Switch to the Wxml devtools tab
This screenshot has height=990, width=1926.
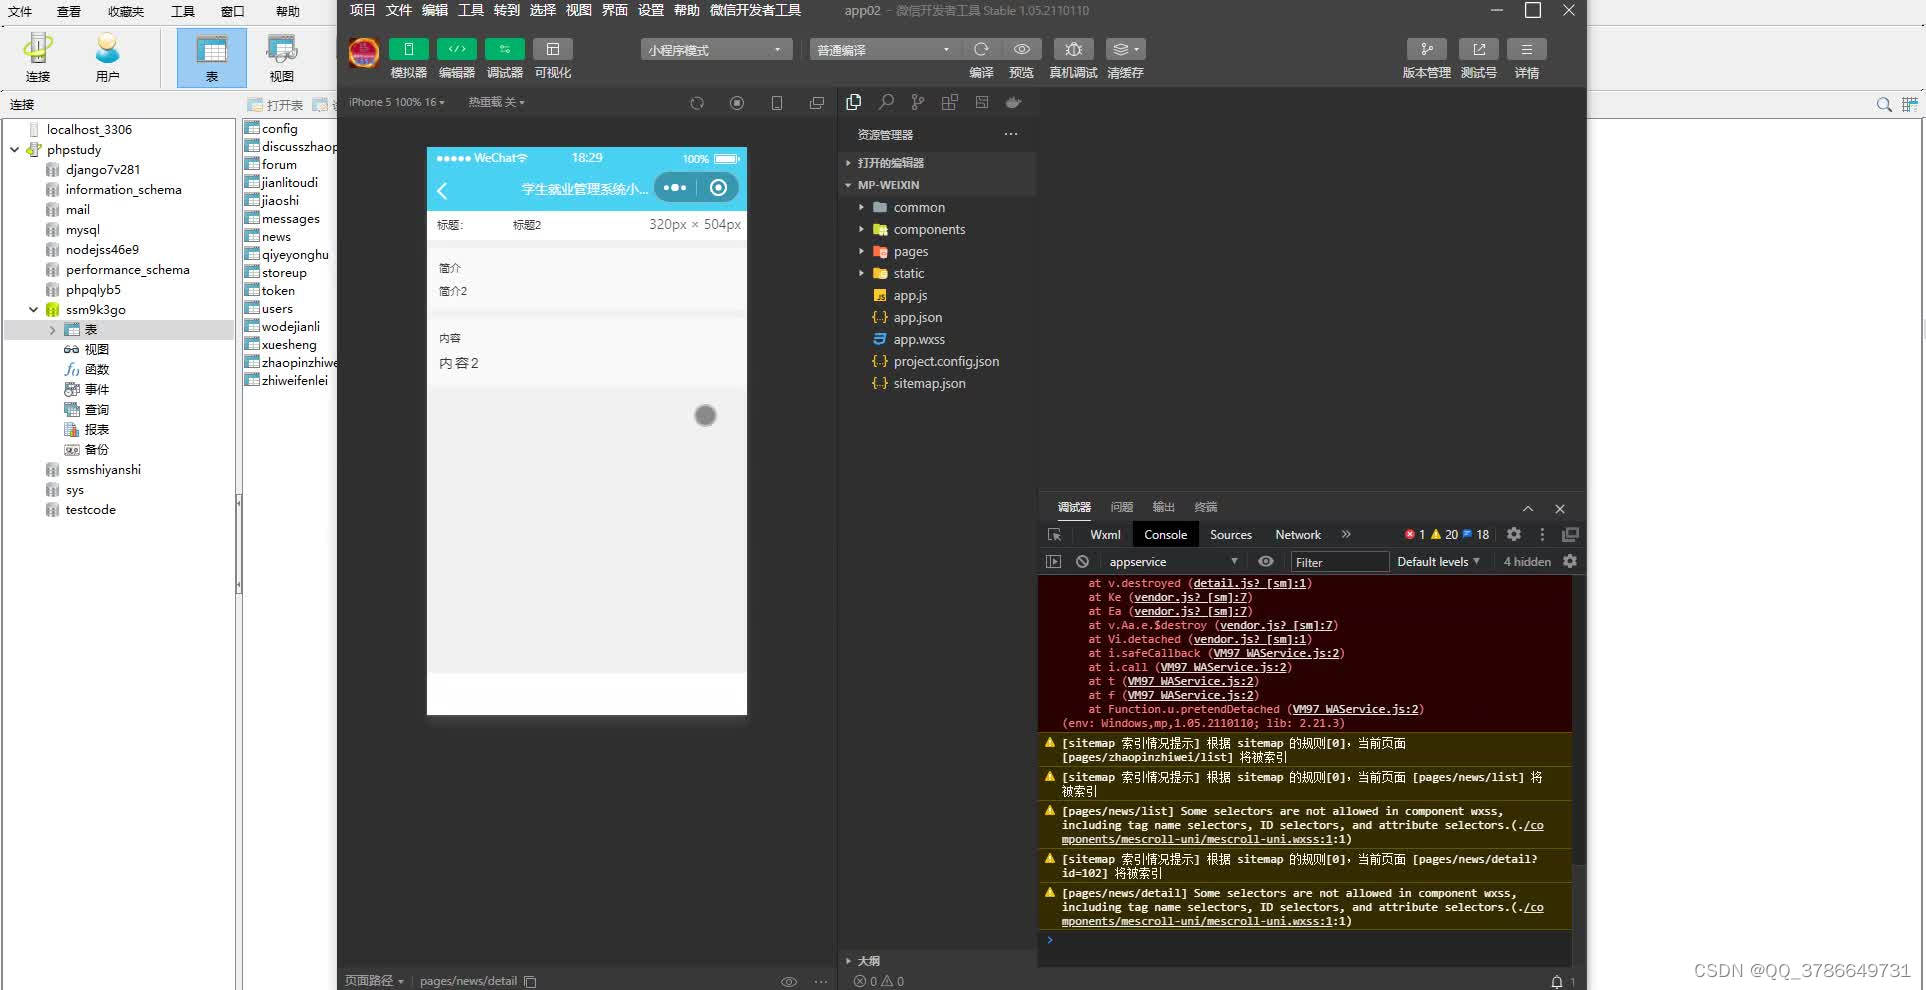pos(1105,535)
